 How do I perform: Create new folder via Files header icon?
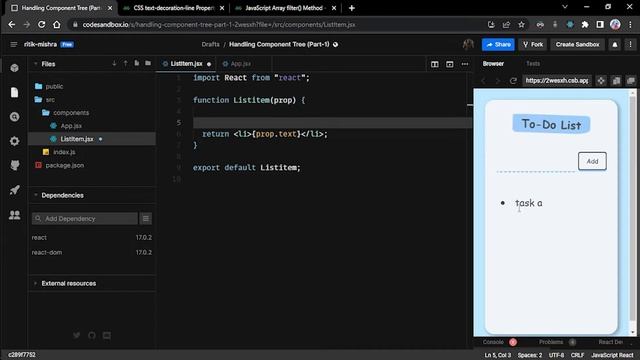(x=148, y=63)
